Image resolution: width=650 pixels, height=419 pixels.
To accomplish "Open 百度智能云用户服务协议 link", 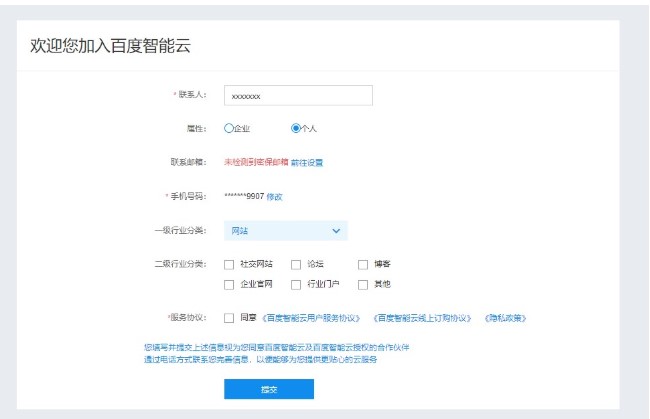I will pos(311,318).
